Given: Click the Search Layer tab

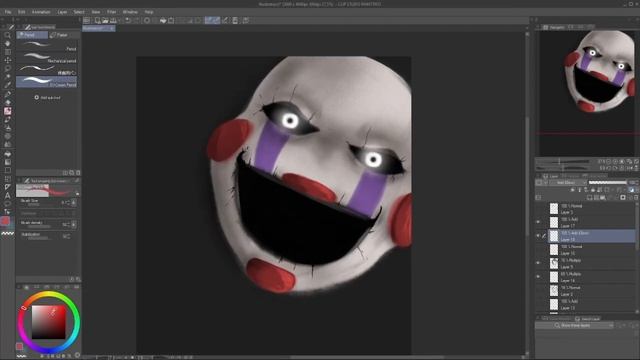Looking at the screenshot, I should click(x=587, y=319).
